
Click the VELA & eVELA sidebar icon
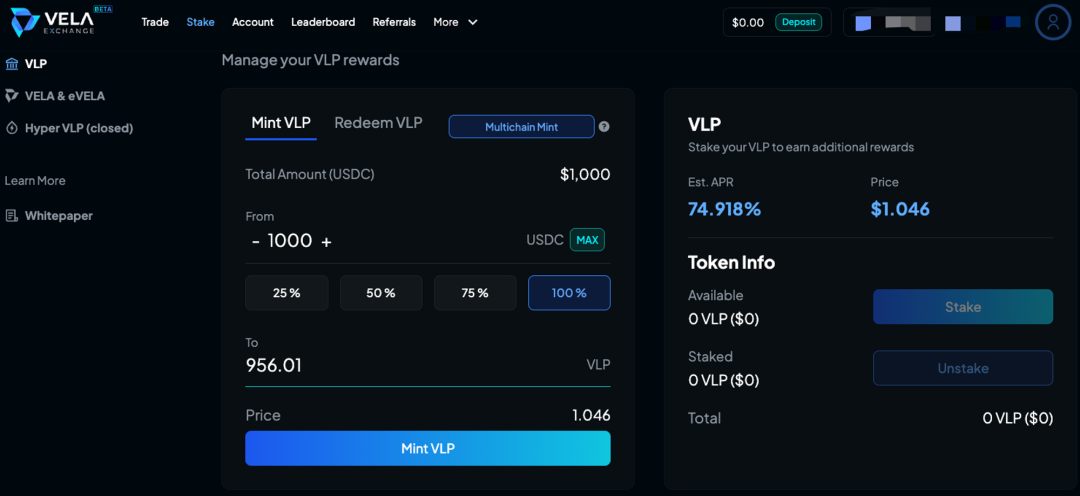pos(12,96)
